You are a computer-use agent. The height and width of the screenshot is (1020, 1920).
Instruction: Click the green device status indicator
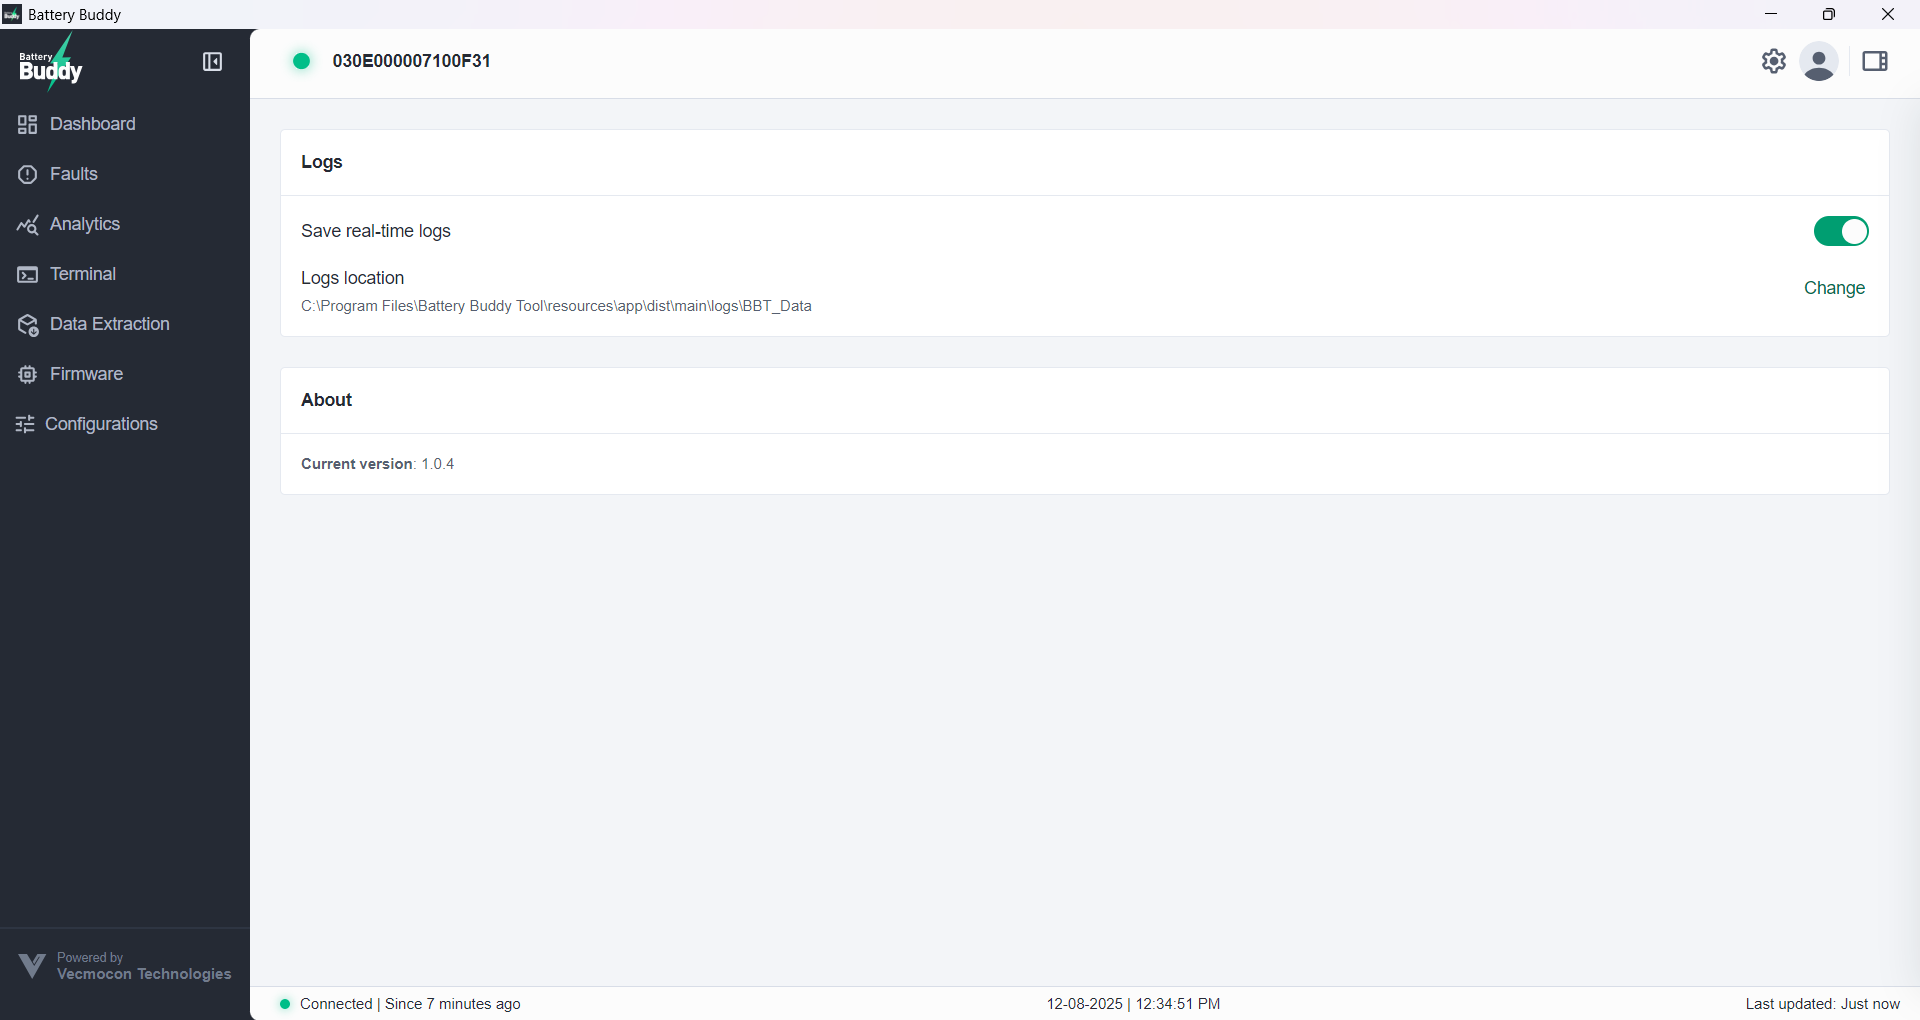click(301, 61)
